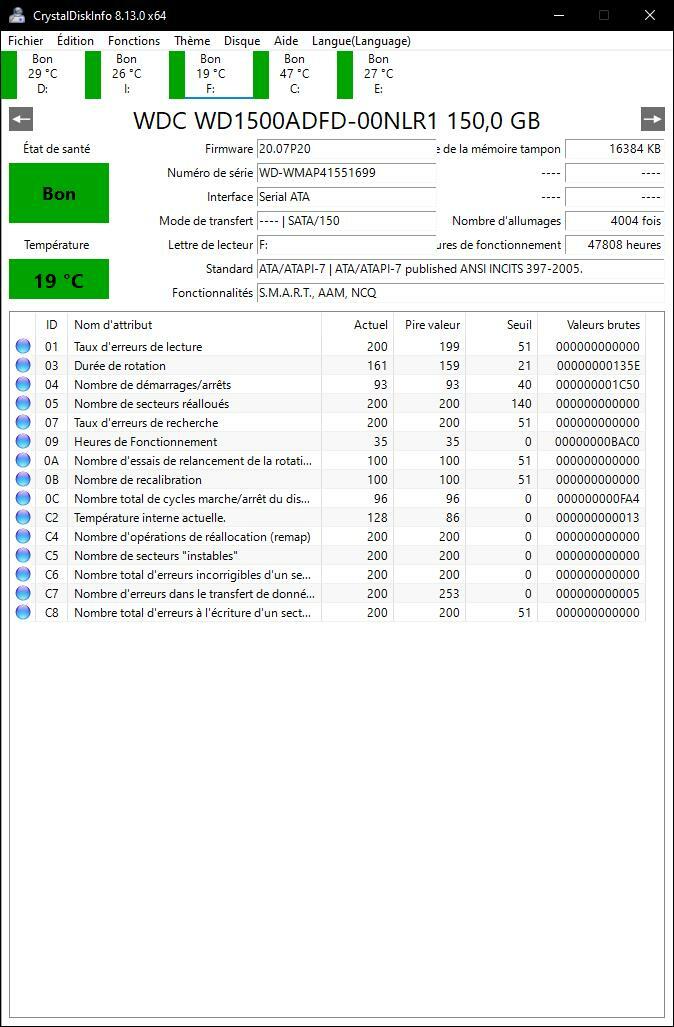Viewport: 674px width, 1027px height.
Task: Click the Pire valeur column header
Action: tap(430, 325)
